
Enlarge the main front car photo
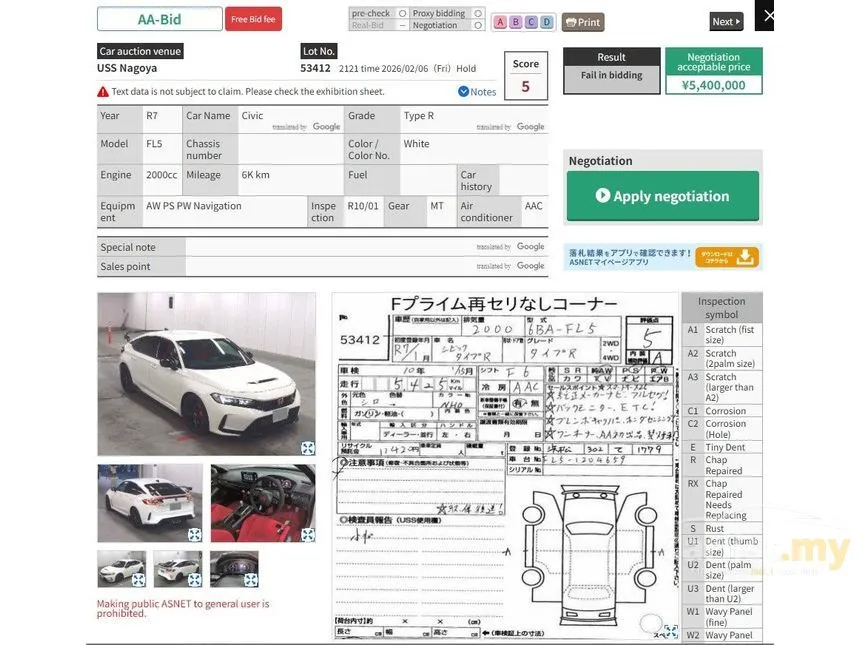(x=308, y=448)
